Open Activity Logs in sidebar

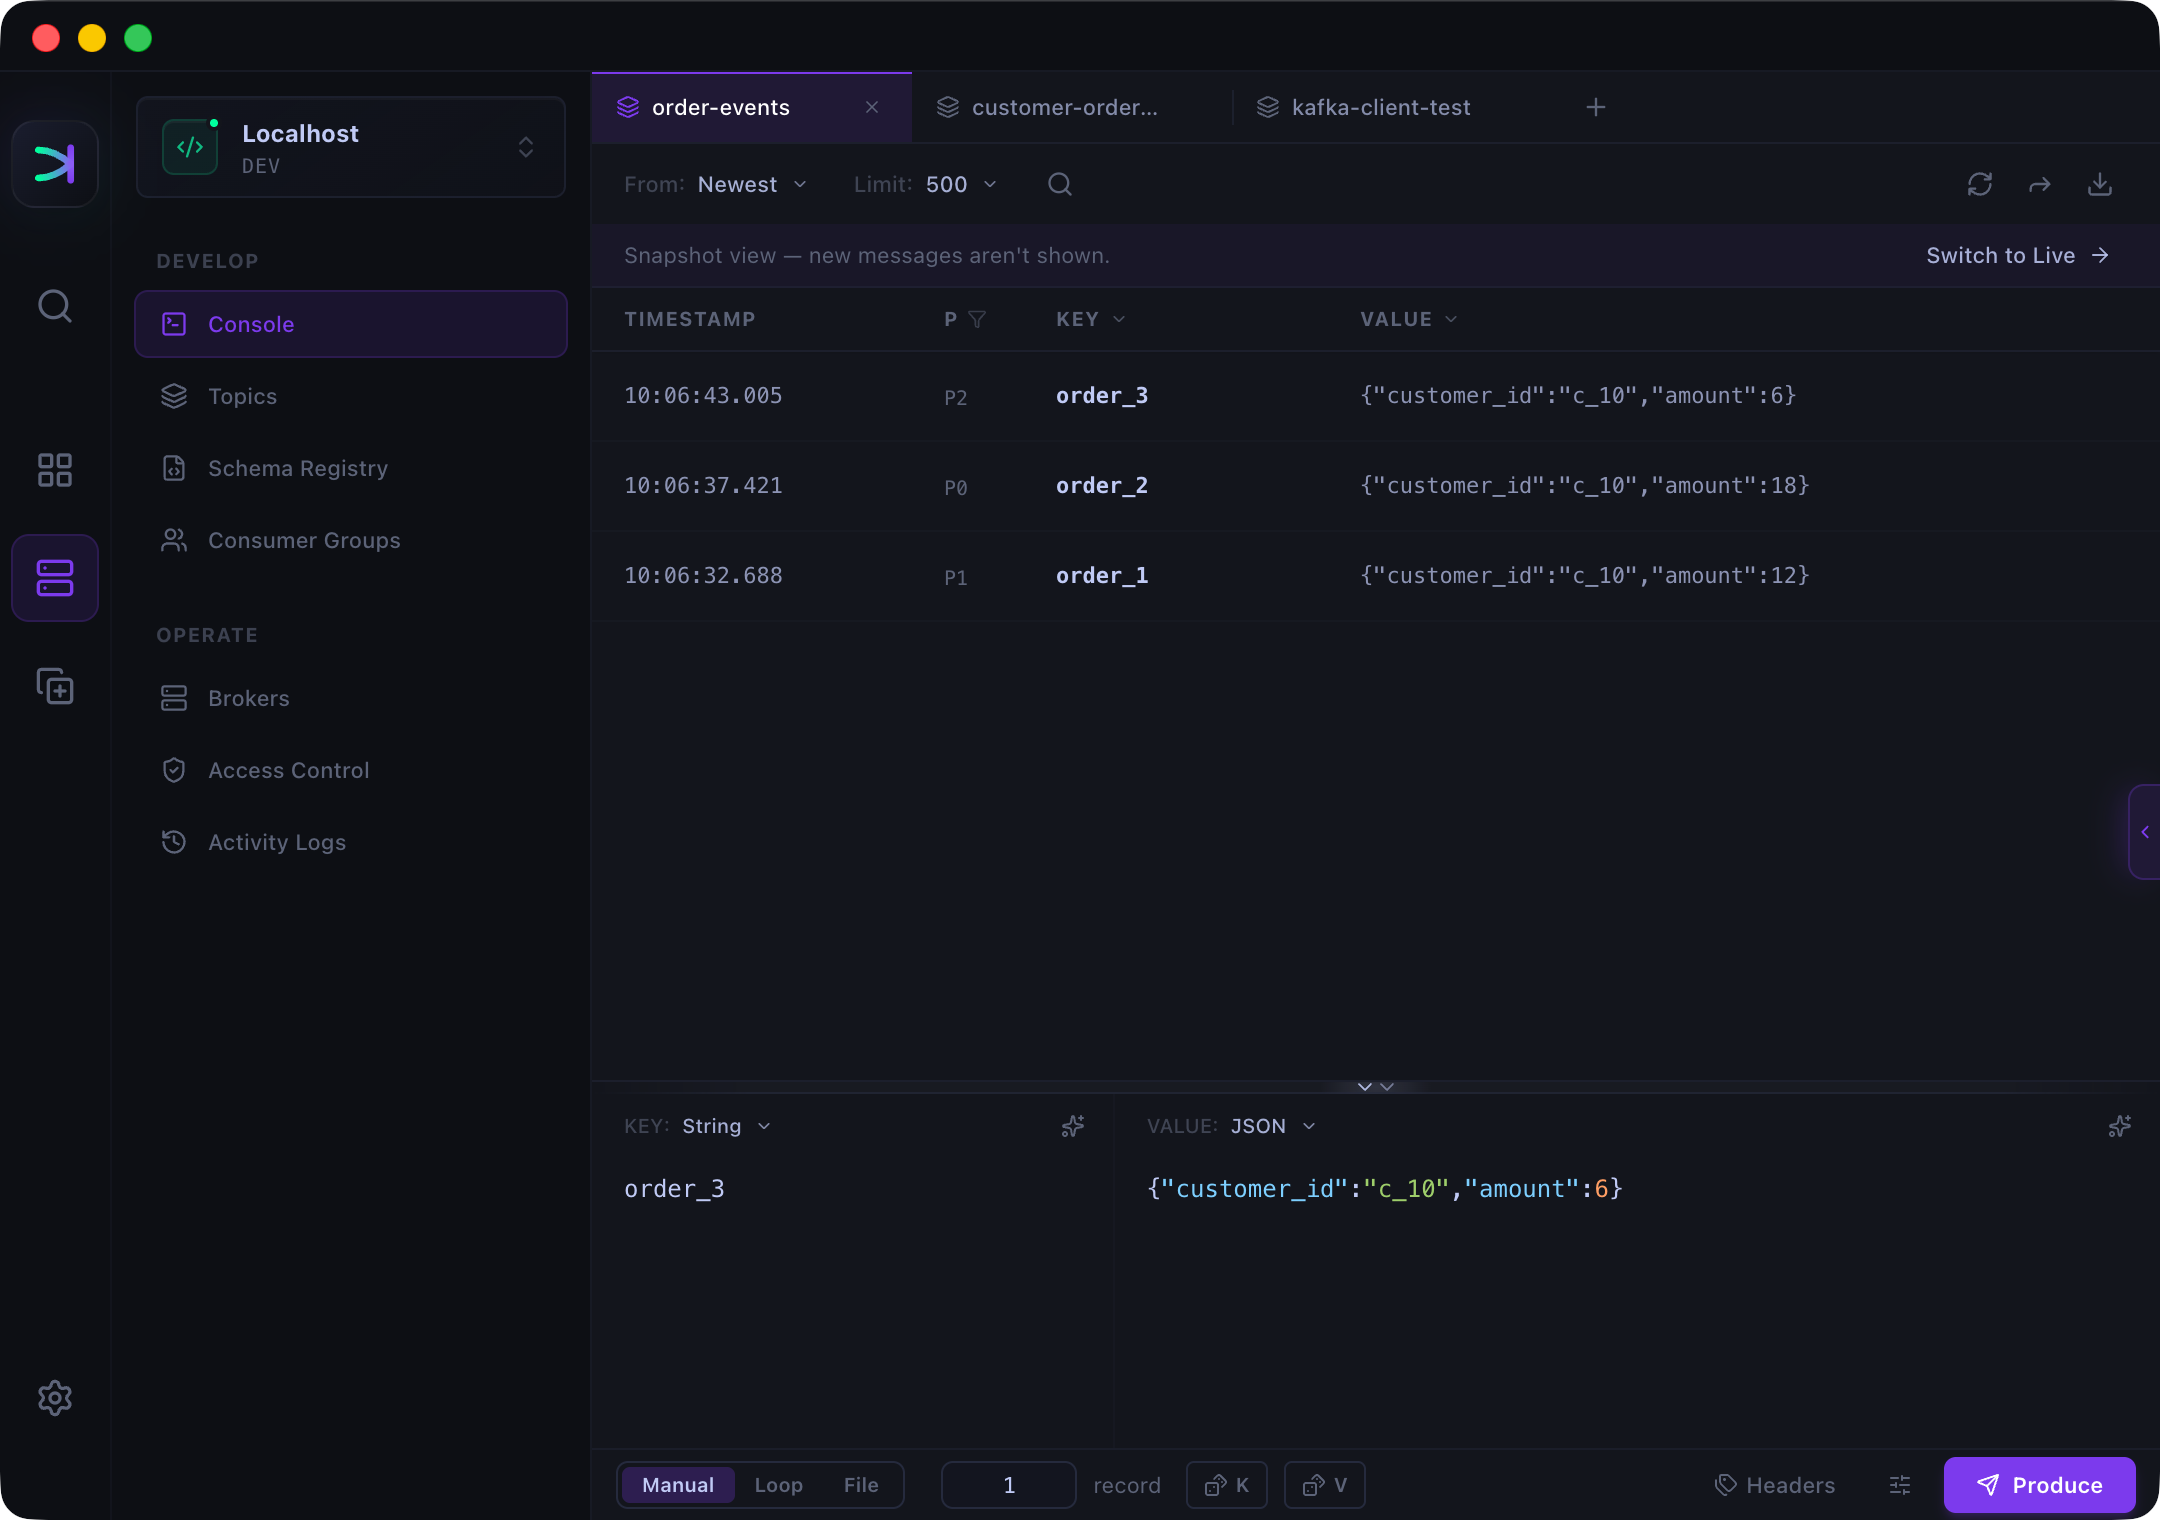[351, 842]
